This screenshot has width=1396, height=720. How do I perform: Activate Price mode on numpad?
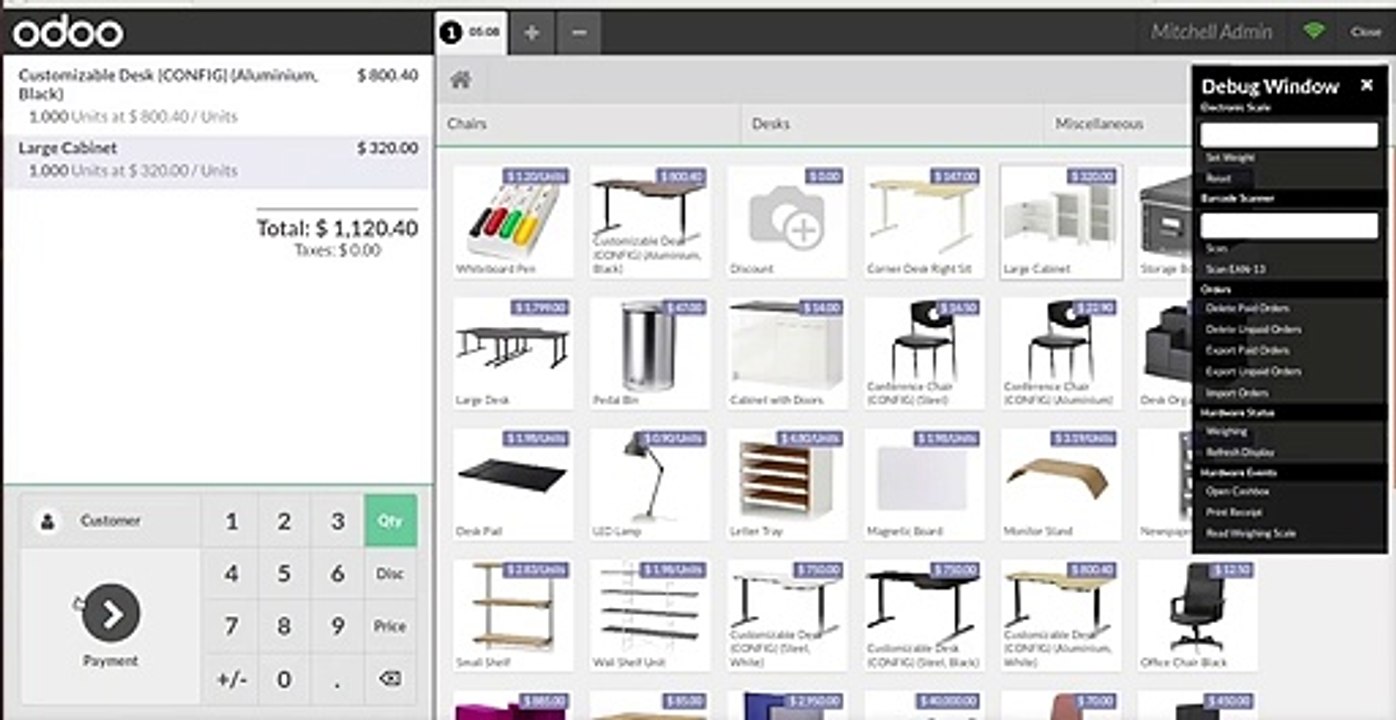tap(390, 626)
